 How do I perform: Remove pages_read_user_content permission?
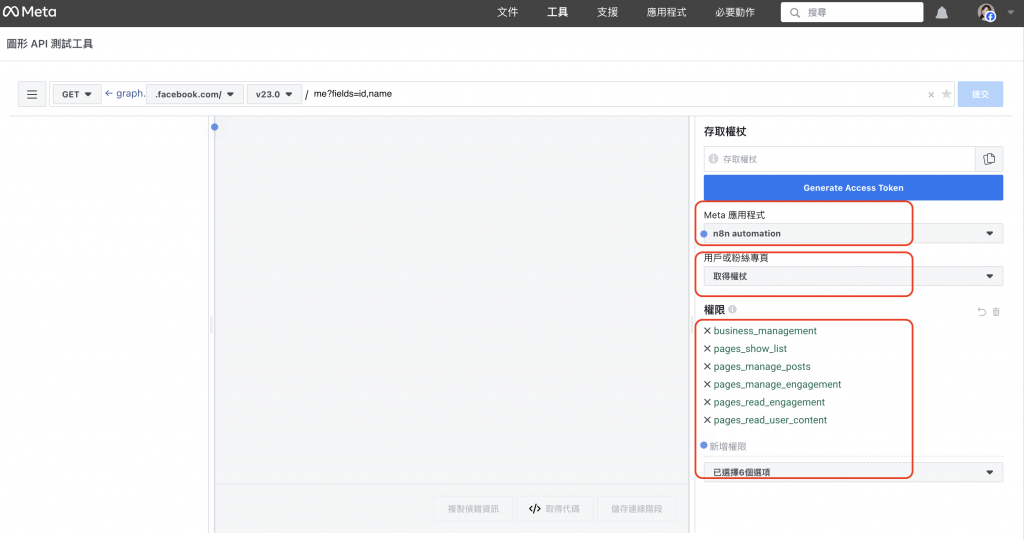707,420
